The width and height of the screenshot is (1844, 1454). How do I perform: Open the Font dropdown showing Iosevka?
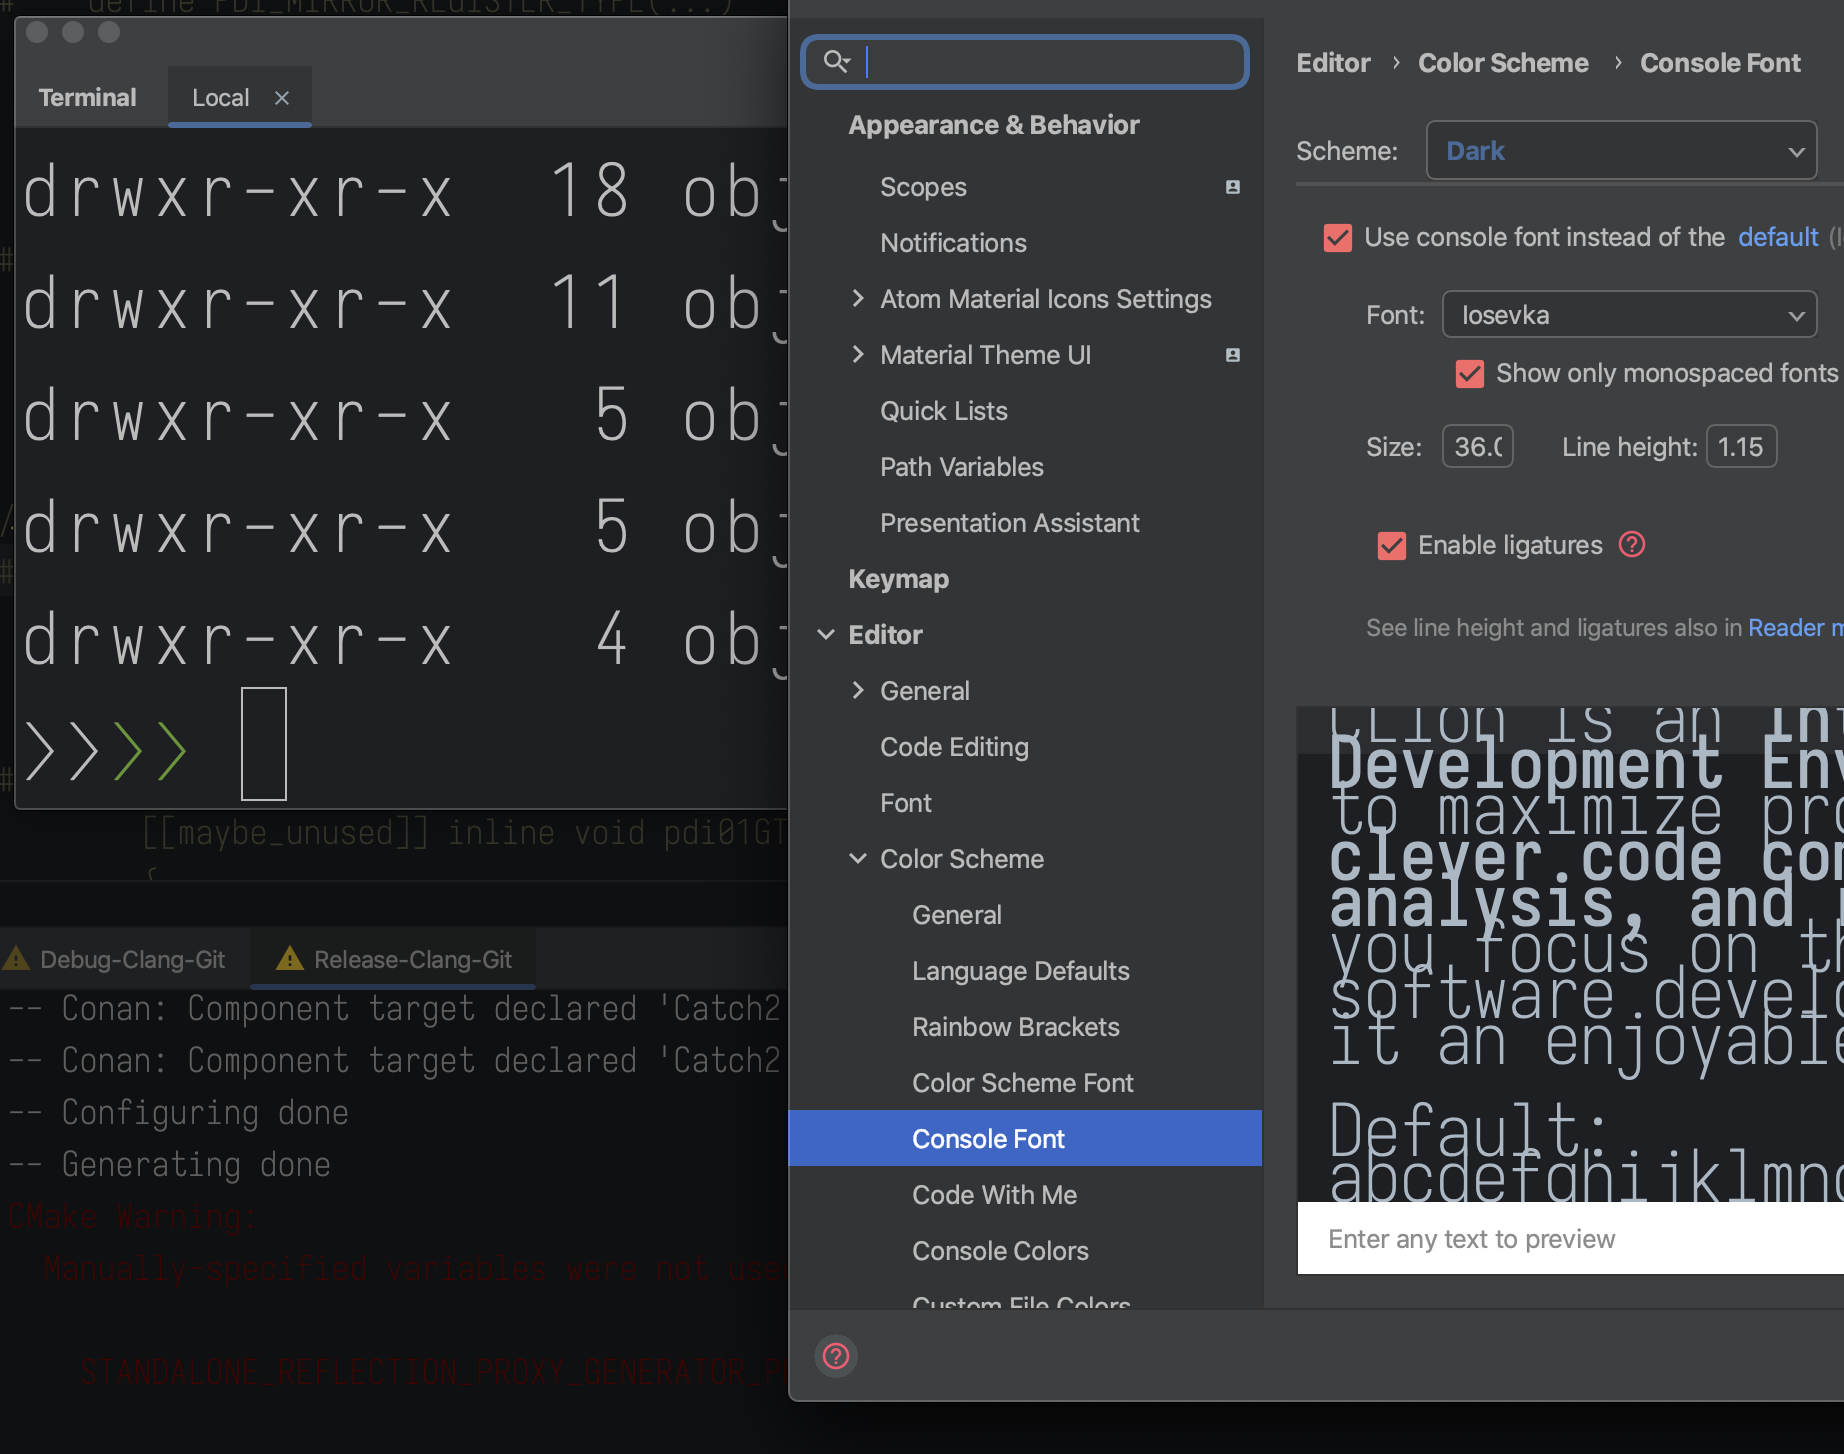click(x=1628, y=314)
